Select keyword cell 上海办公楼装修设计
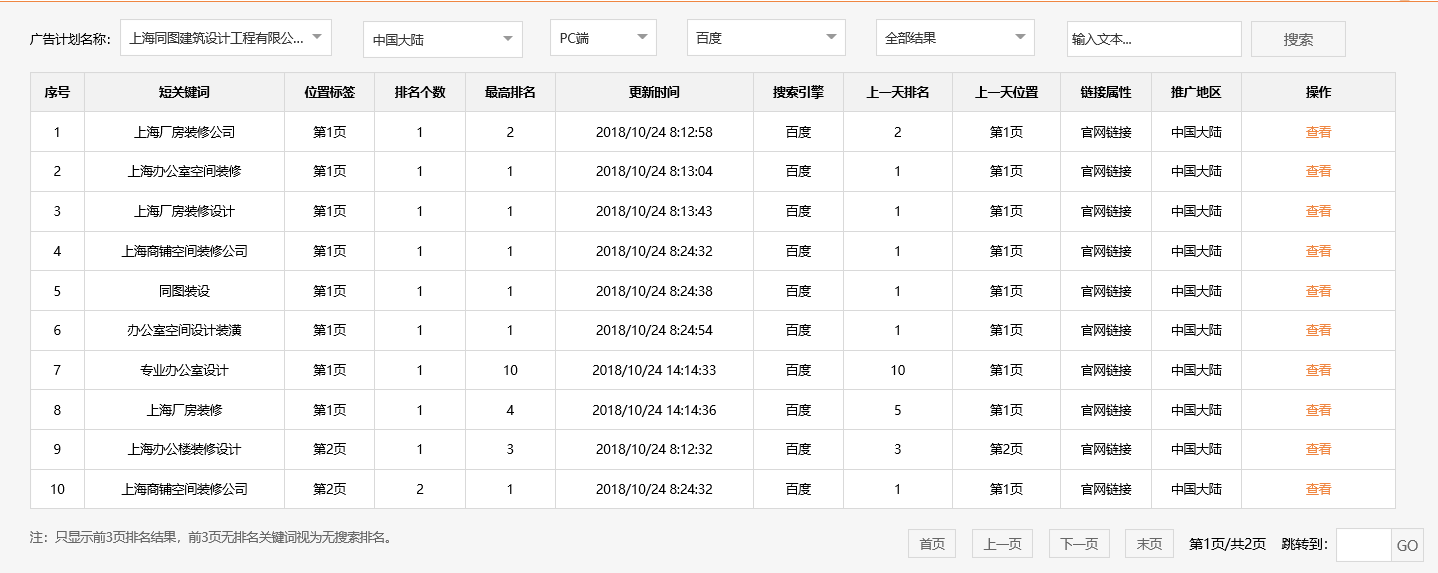This screenshot has height=573, width=1438. coord(184,449)
